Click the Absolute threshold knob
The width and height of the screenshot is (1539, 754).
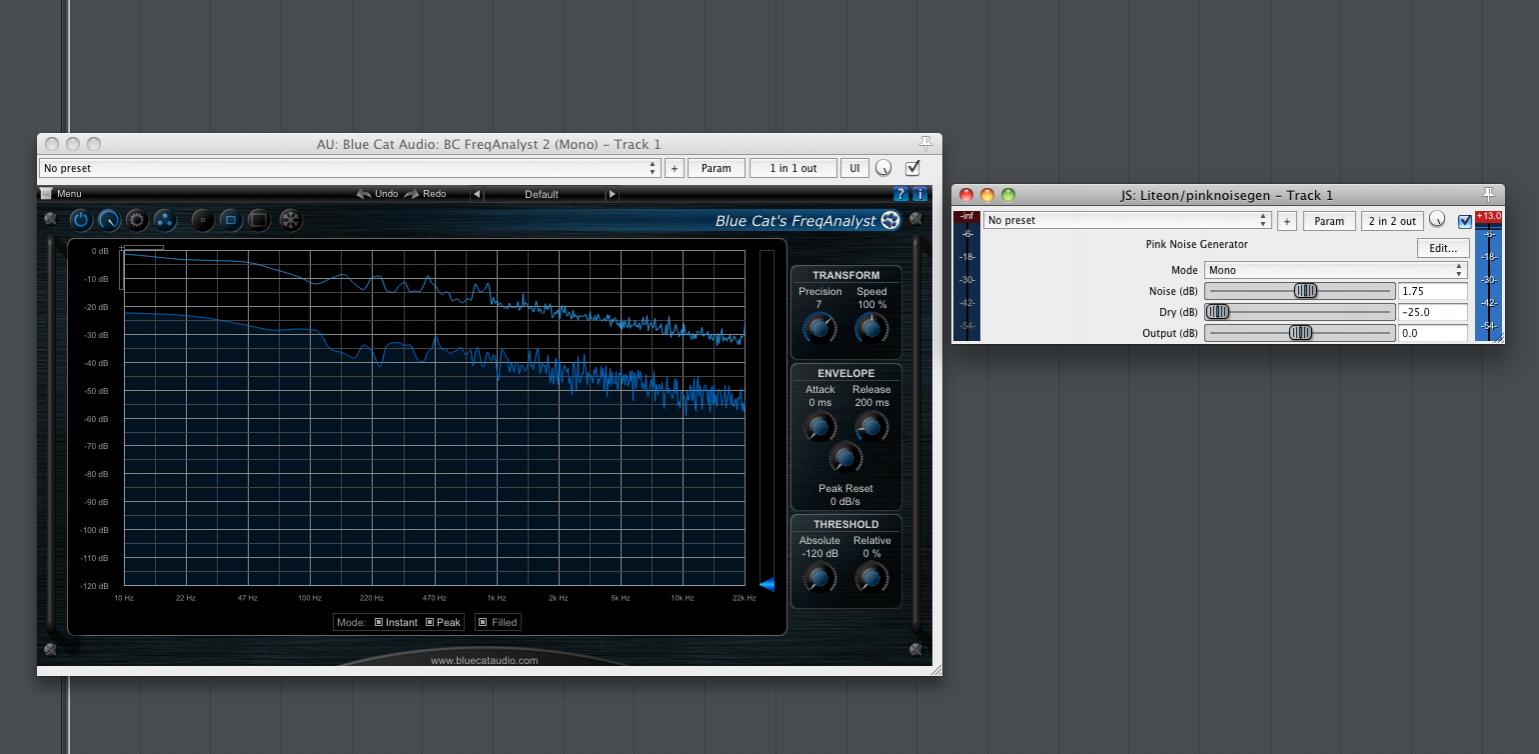pos(819,578)
